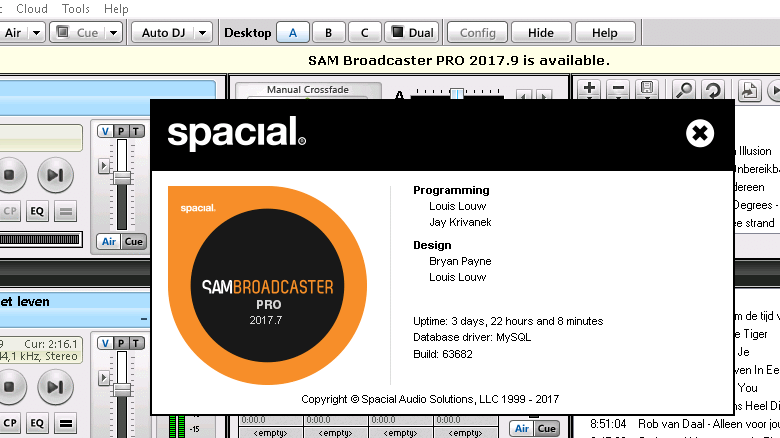Image resolution: width=780 pixels, height=438 pixels.
Task: Click the 'Cur: 2:16.1' time display
Action: coord(51,344)
